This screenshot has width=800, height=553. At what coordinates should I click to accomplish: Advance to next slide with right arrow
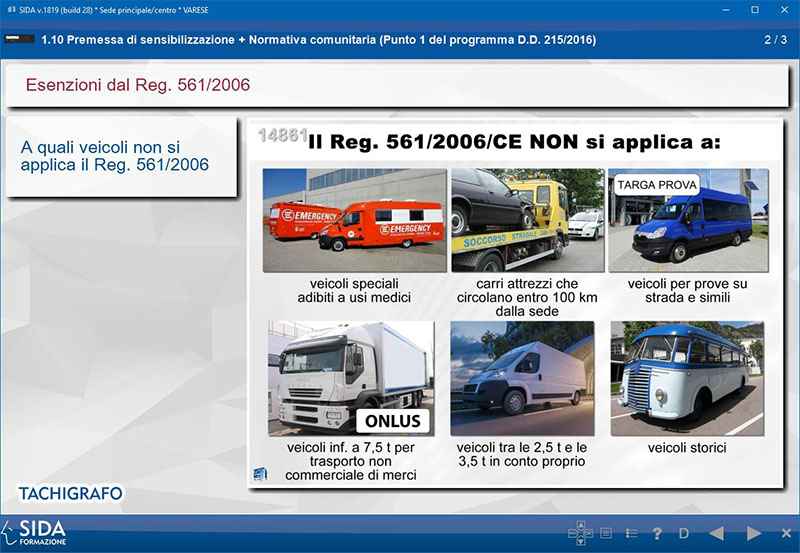coord(754,533)
